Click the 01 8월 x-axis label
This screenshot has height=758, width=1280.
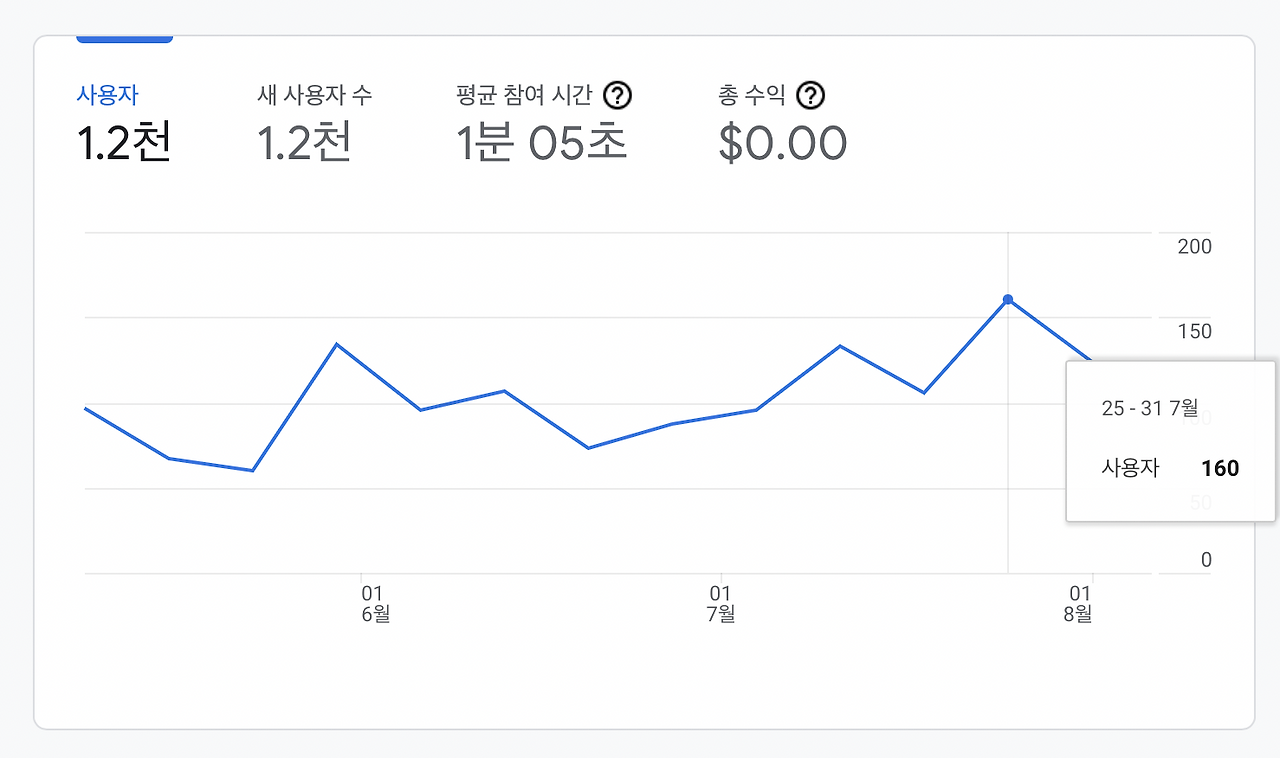pos(1078,604)
